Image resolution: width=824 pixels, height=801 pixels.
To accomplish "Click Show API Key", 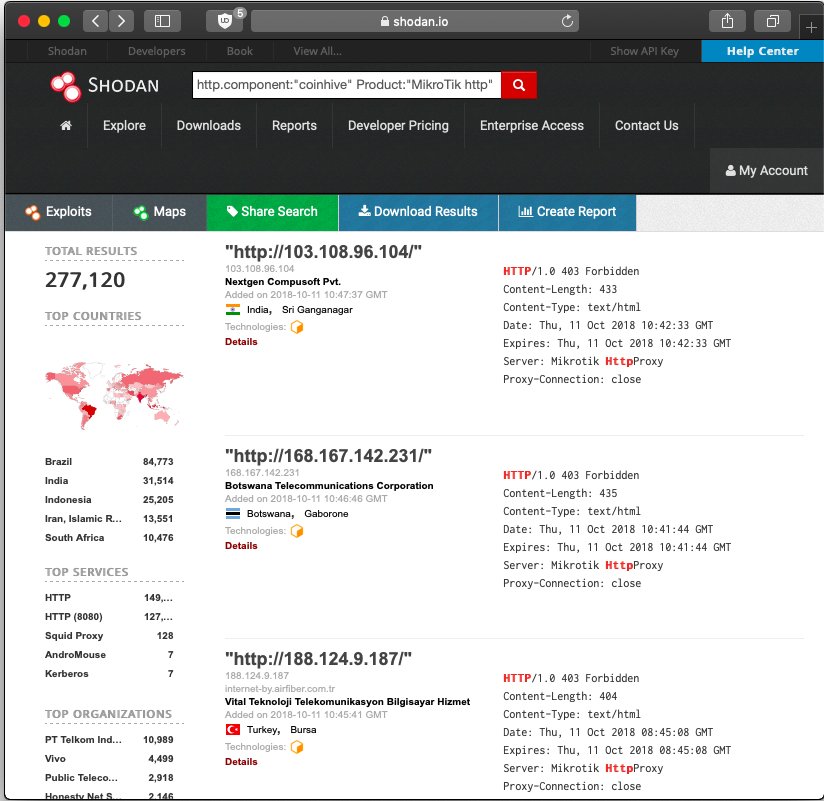I will 644,51.
